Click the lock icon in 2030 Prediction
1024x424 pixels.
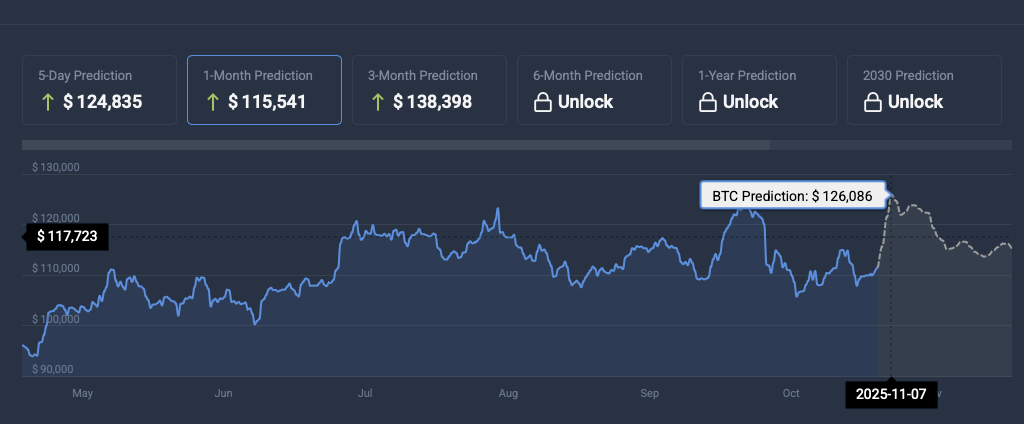872,102
